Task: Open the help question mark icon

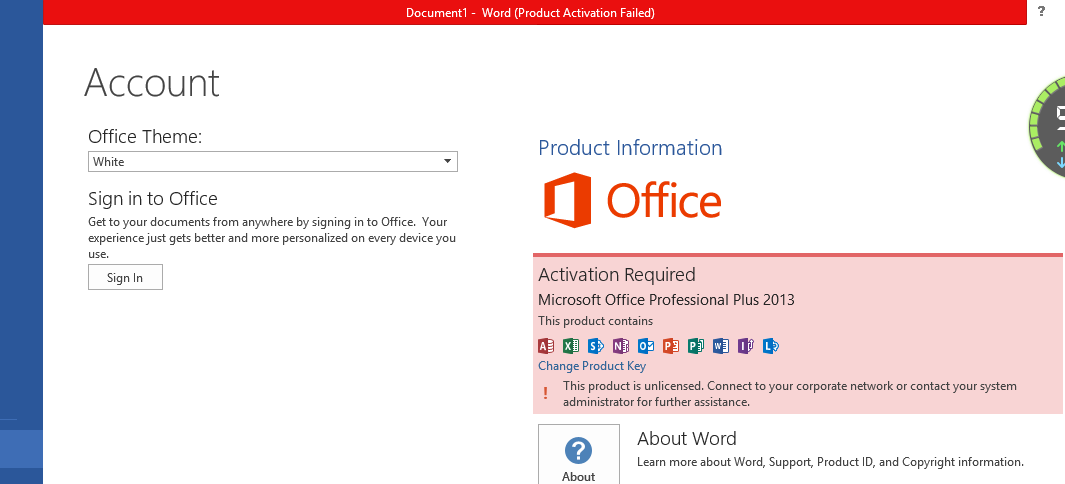Action: pyautogui.click(x=1041, y=11)
